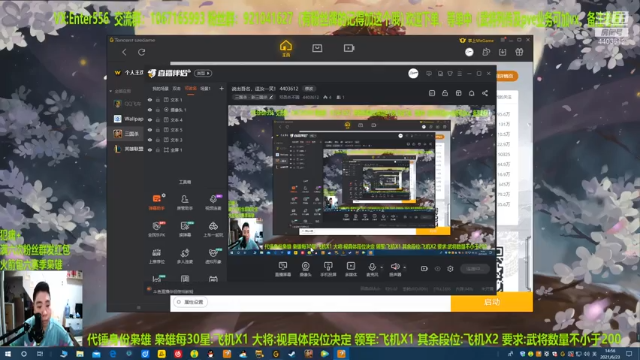Click the record video icon beside settings gear
Screen dimensions: 640x360
[x=424, y=269]
